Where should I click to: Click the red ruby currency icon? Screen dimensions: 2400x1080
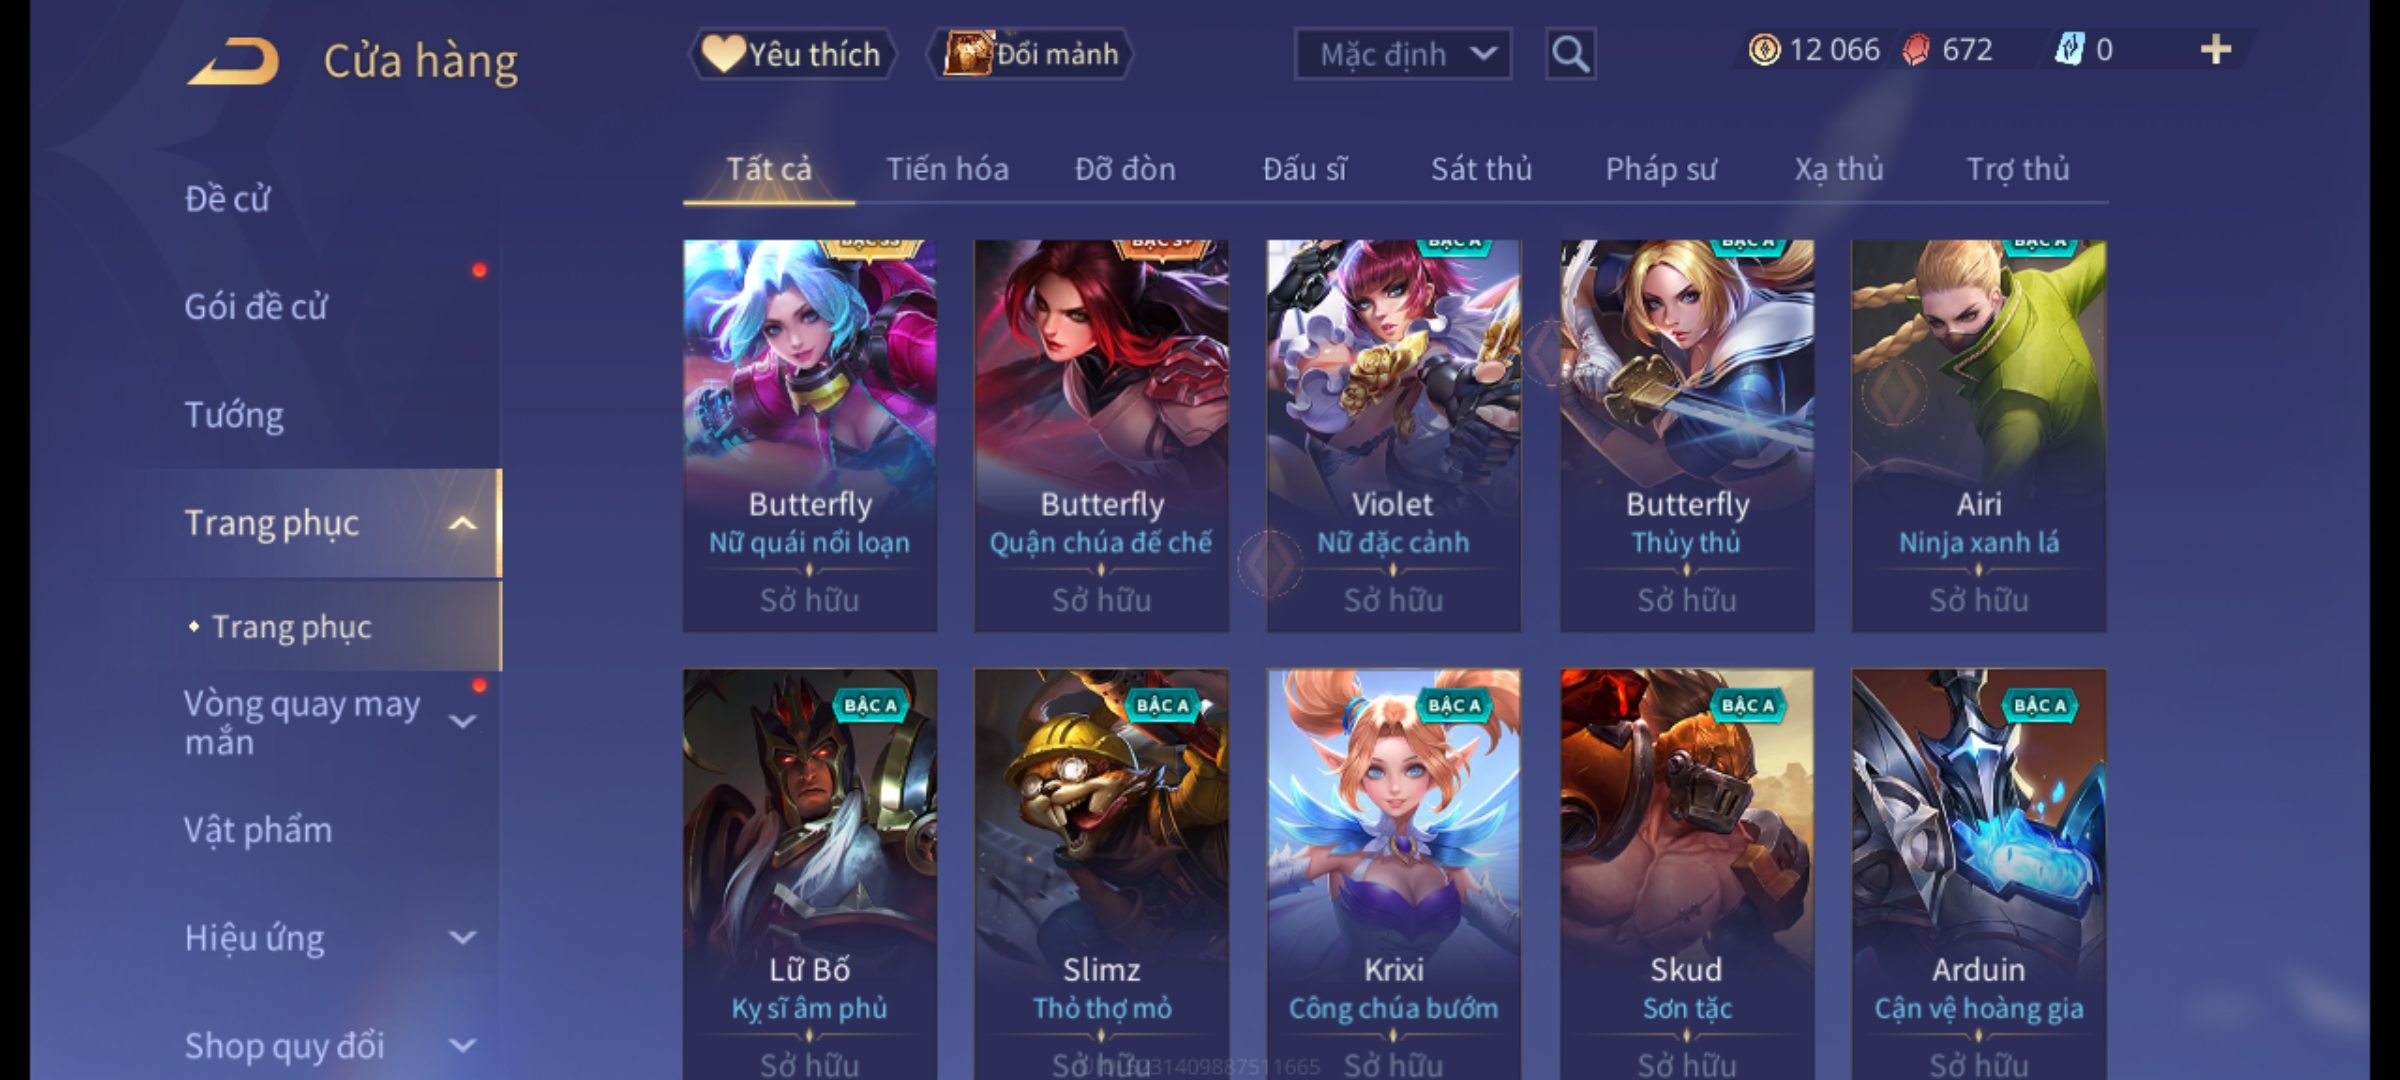[1916, 50]
